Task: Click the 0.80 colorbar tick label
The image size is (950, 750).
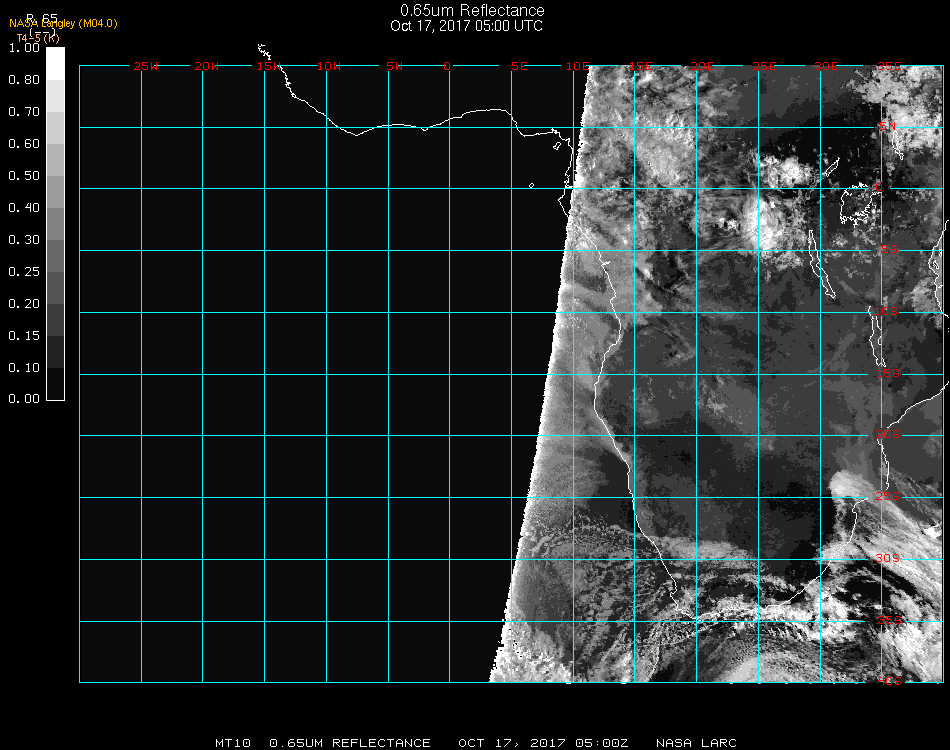Action: [23, 80]
